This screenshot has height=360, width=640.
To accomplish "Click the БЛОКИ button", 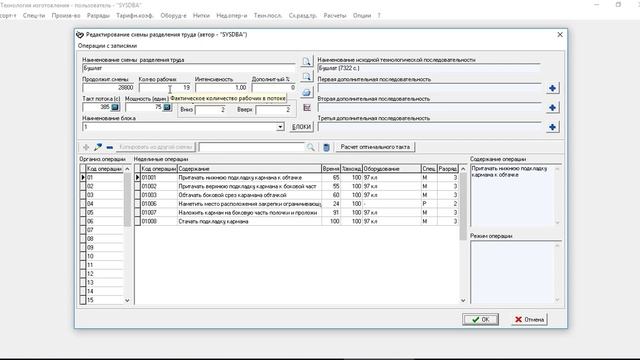I will point(302,127).
